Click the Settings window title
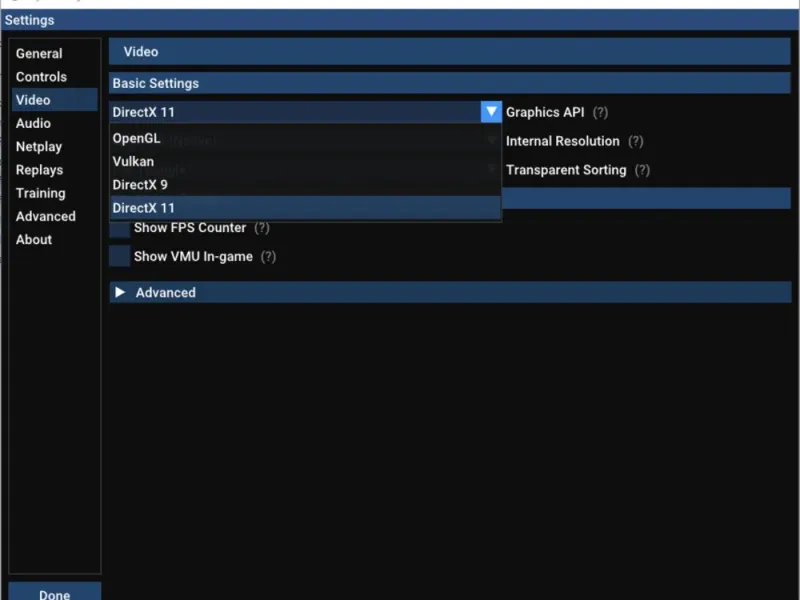 tap(30, 20)
